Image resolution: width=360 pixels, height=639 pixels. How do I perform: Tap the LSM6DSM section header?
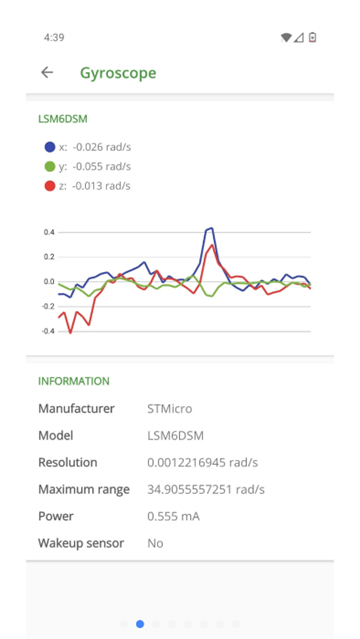63,119
